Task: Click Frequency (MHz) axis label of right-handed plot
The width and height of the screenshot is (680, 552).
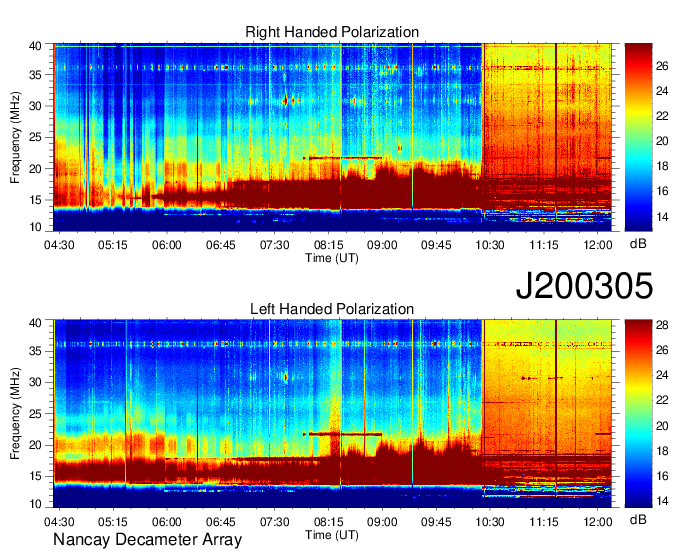Action: 15,137
